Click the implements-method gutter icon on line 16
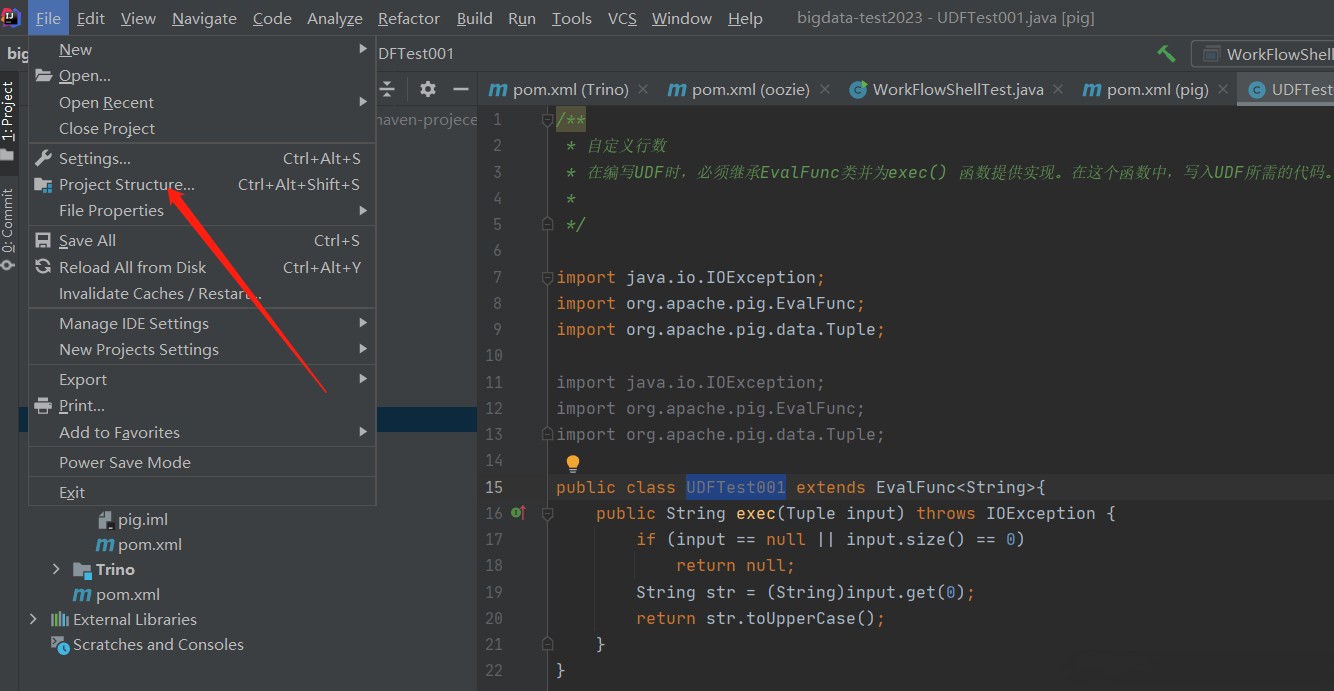The image size is (1334, 691). [518, 513]
